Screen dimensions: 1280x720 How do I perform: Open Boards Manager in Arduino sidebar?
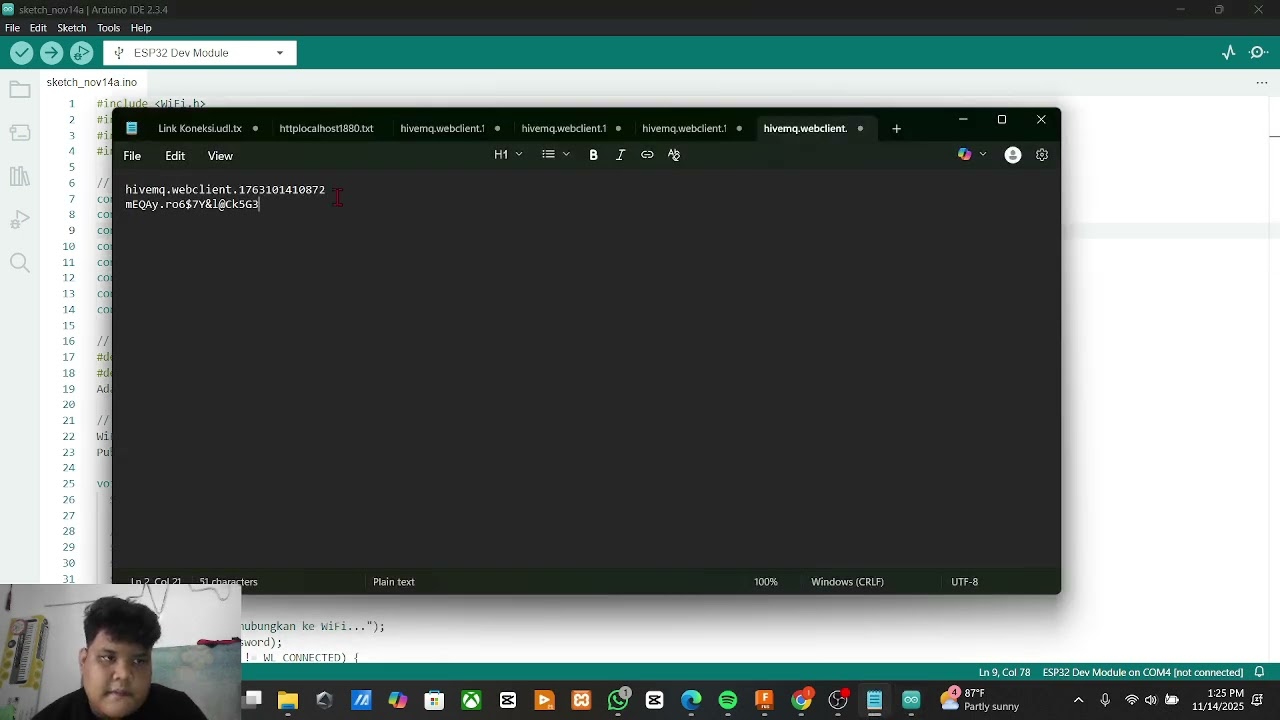(x=19, y=133)
